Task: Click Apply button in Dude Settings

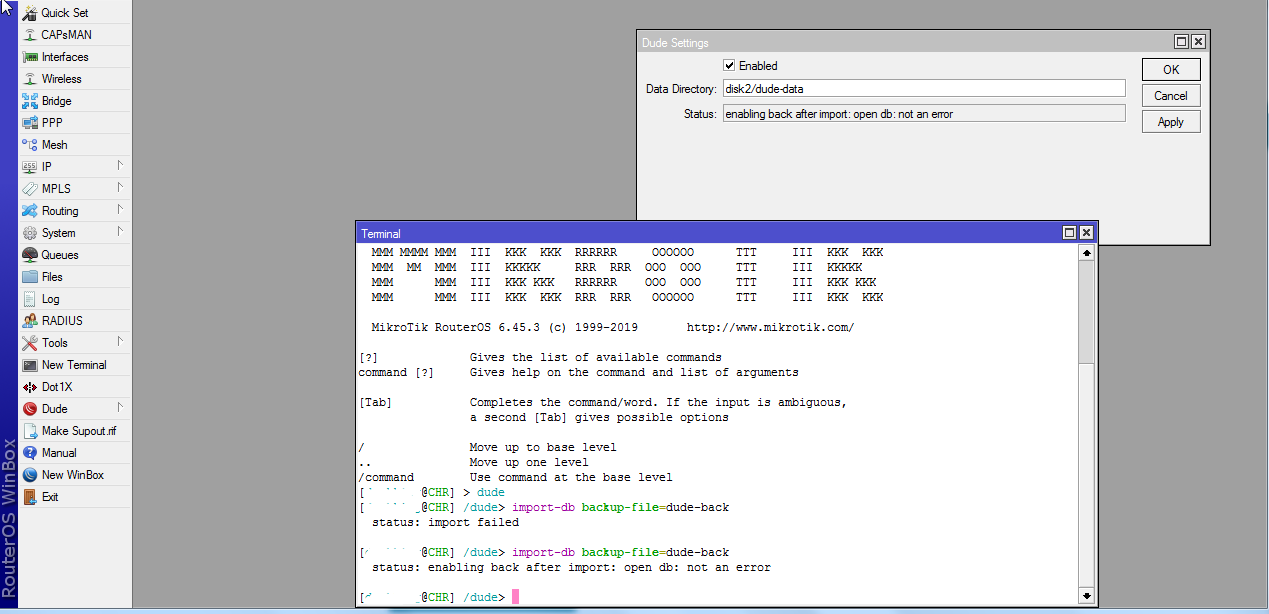Action: pos(1170,122)
